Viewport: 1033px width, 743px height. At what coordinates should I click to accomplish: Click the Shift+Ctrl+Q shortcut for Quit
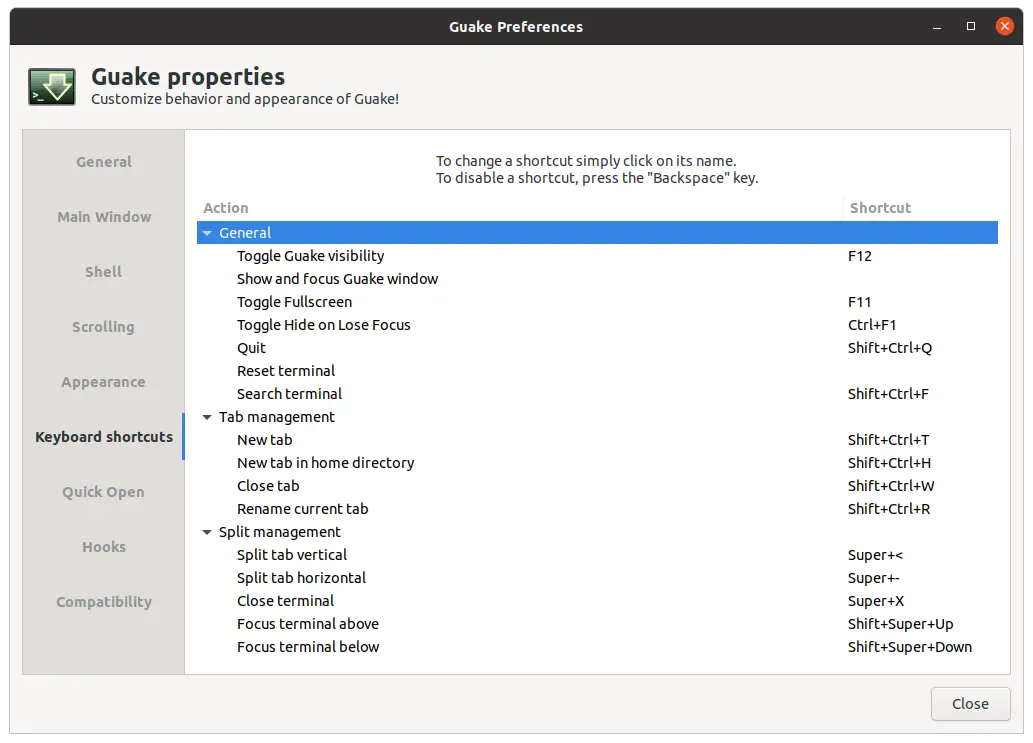coord(889,348)
